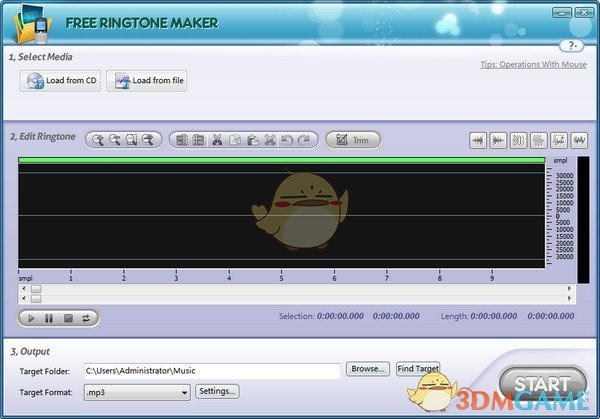600x419 pixels.
Task: Click the upper scrollbar right arrow
Action: click(569, 289)
